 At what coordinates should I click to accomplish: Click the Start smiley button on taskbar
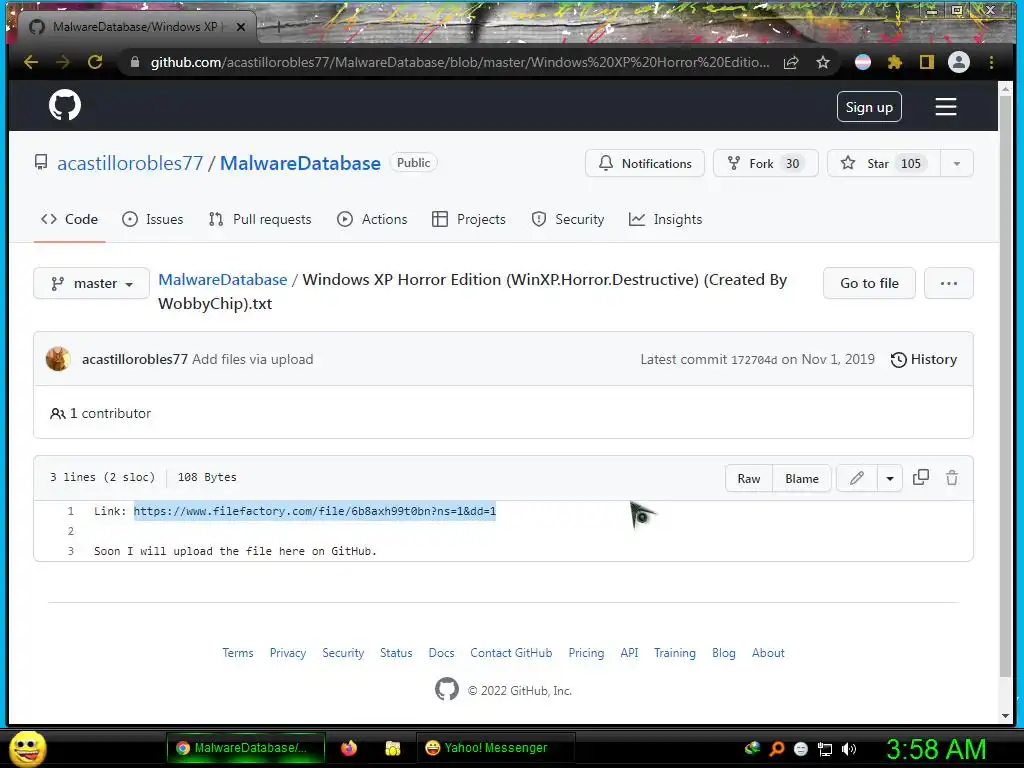click(28, 748)
